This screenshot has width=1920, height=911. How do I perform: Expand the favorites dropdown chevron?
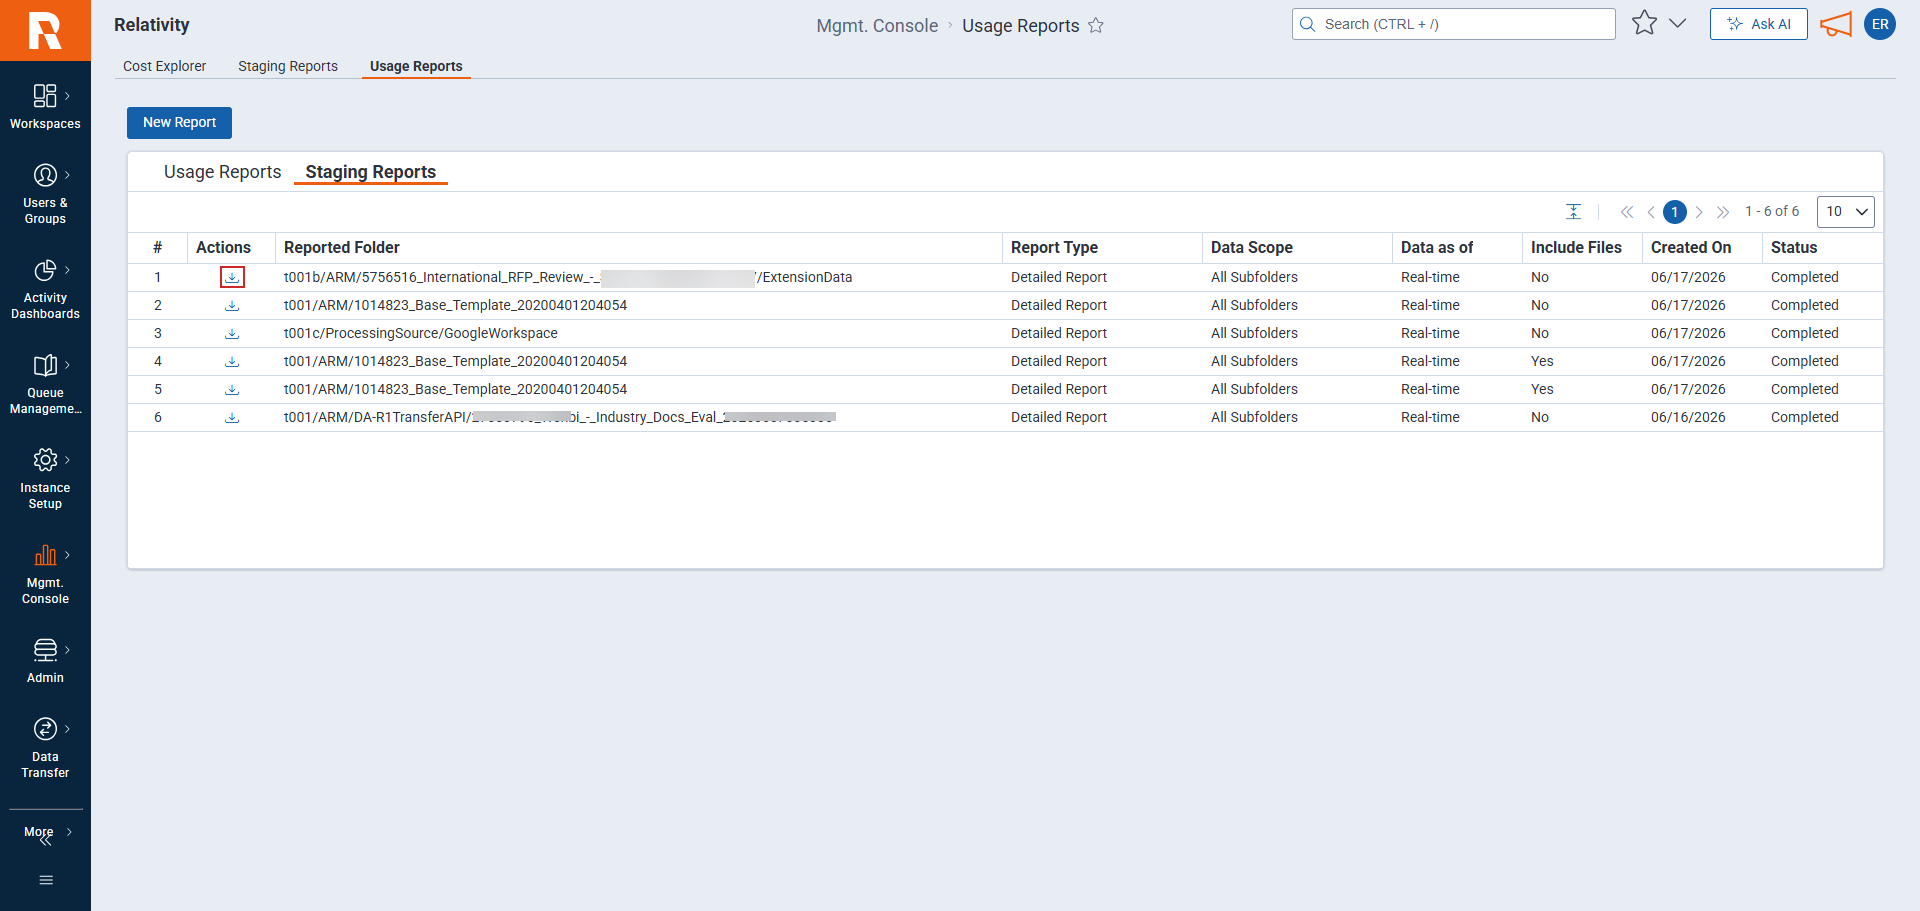coord(1678,23)
